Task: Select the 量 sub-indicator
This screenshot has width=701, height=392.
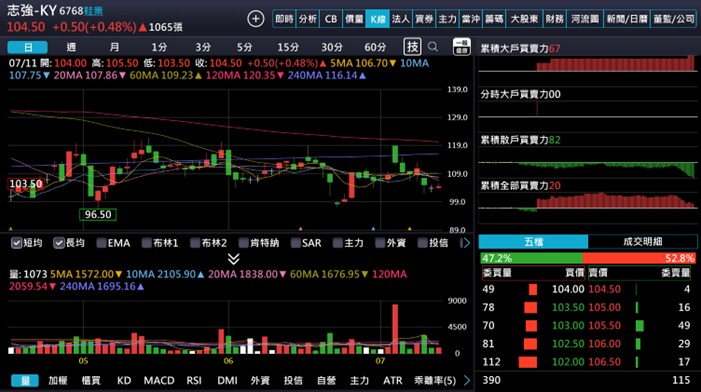Action: click(x=25, y=380)
